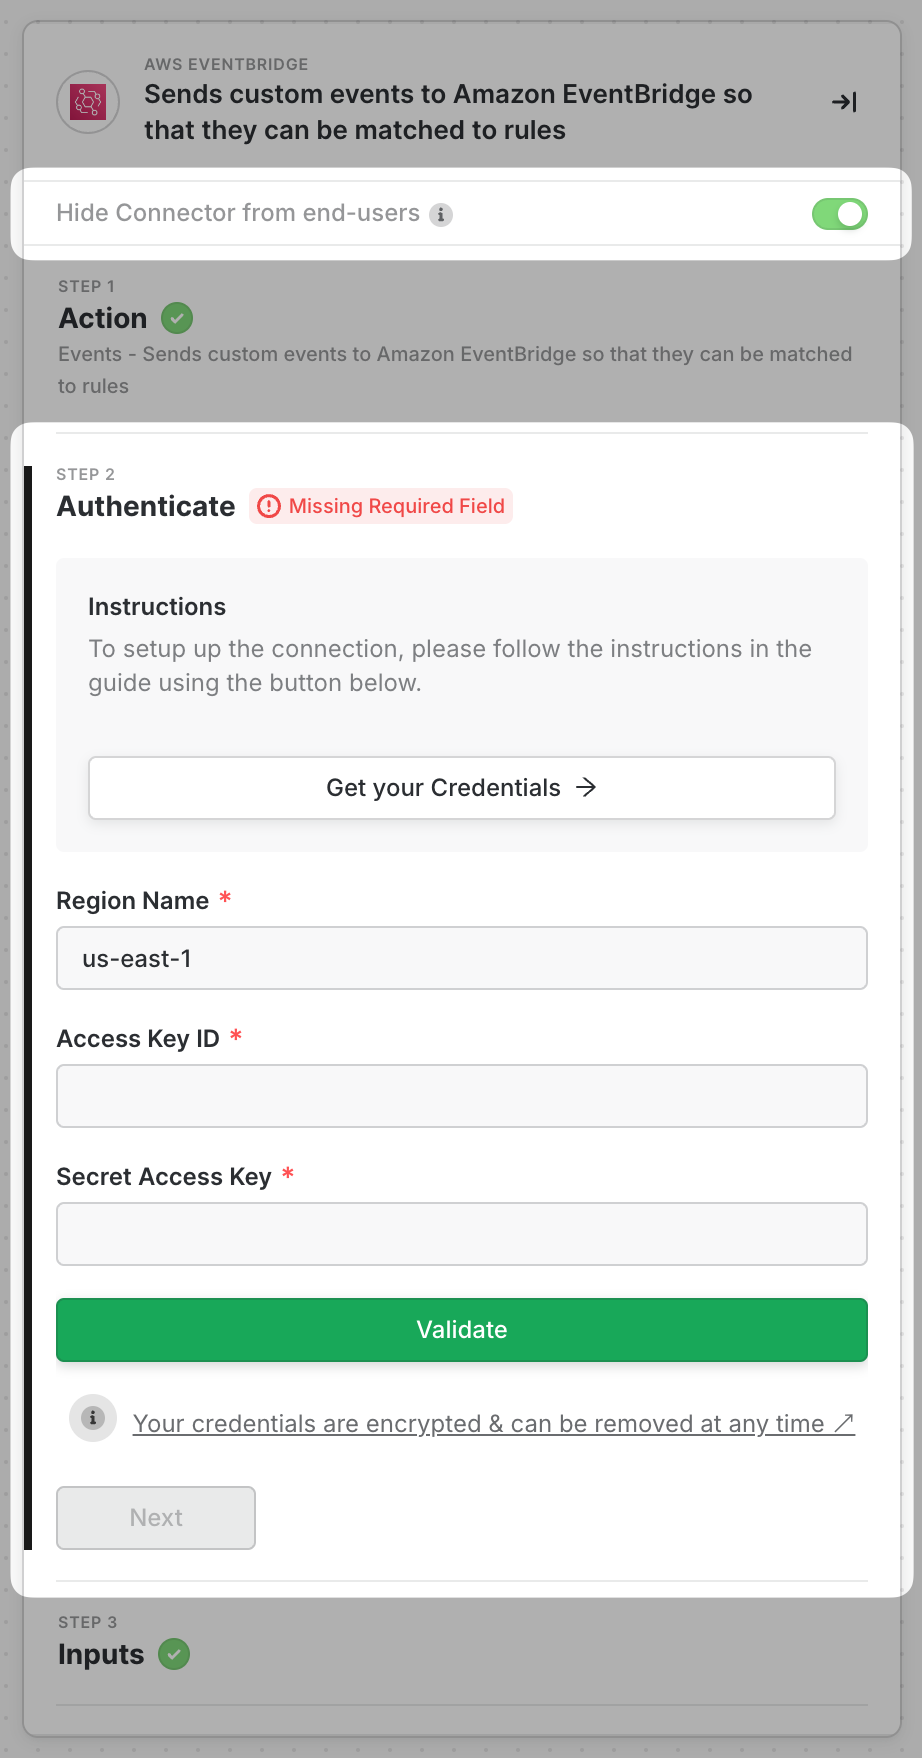922x1758 pixels.
Task: Click the Access Key ID input field
Action: 461,1096
